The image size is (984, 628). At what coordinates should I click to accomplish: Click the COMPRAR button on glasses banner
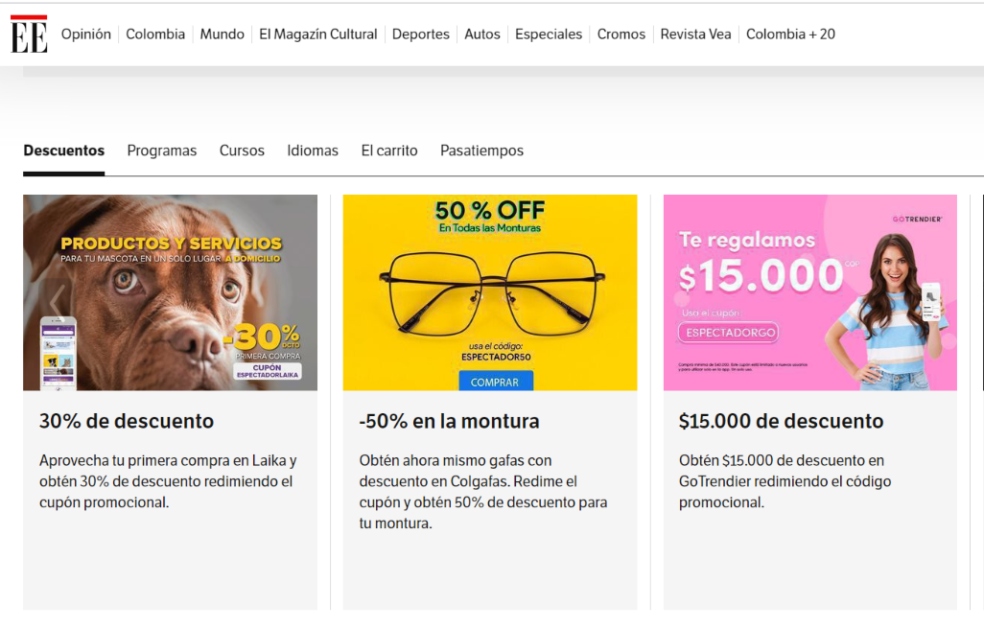tap(495, 381)
